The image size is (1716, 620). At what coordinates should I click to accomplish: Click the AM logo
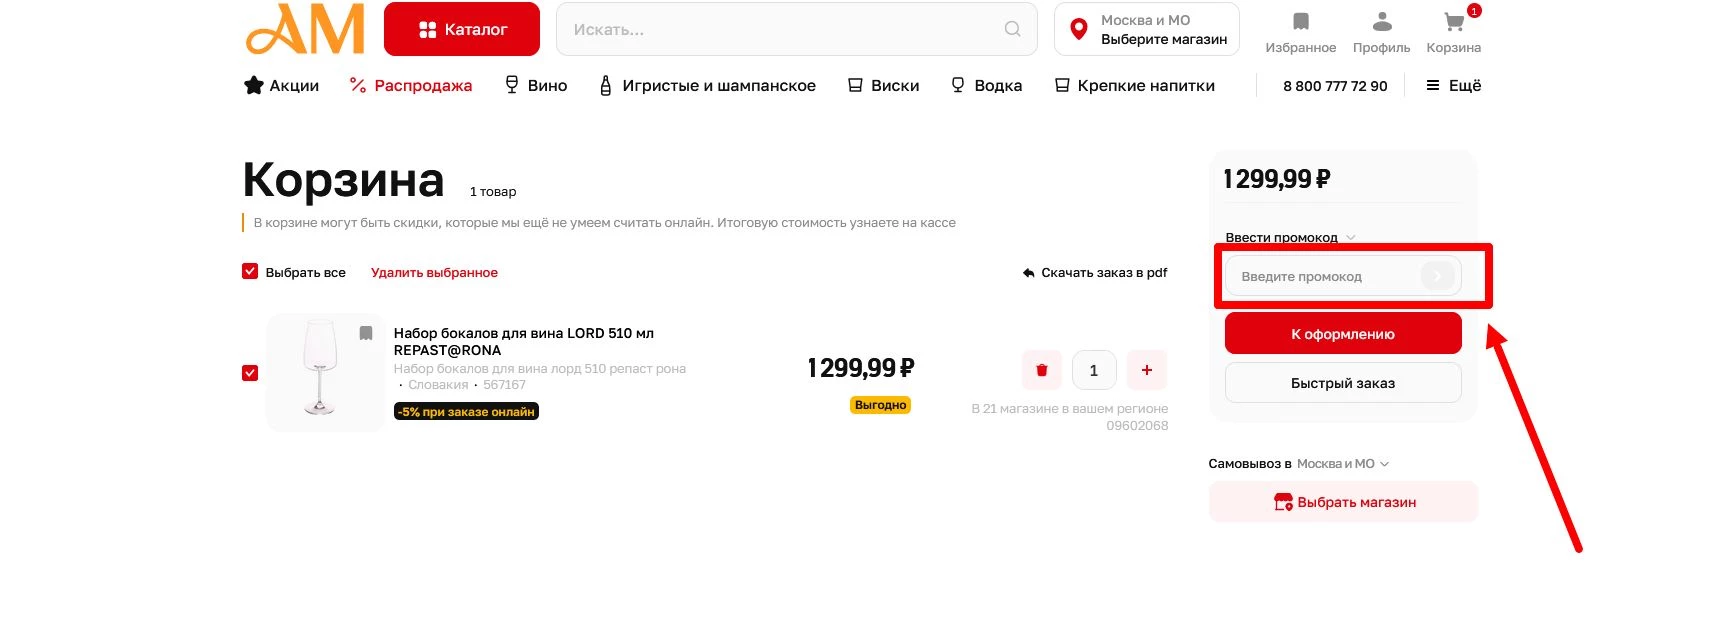pyautogui.click(x=305, y=30)
